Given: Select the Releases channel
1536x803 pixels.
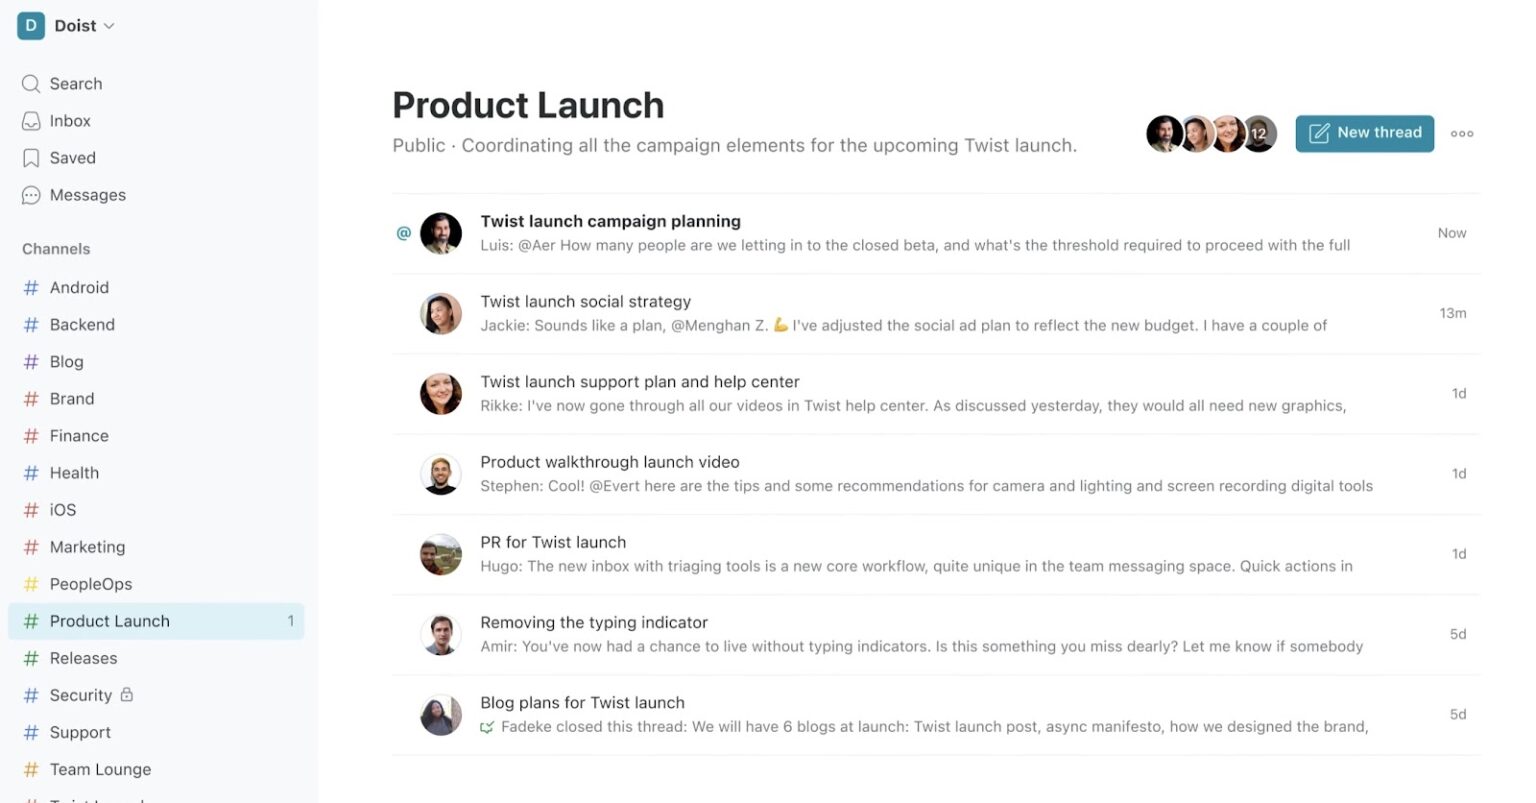Looking at the screenshot, I should (x=84, y=658).
